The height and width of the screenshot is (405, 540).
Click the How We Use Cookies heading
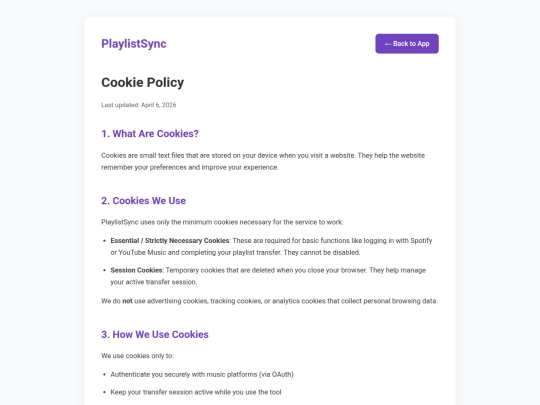coord(155,334)
